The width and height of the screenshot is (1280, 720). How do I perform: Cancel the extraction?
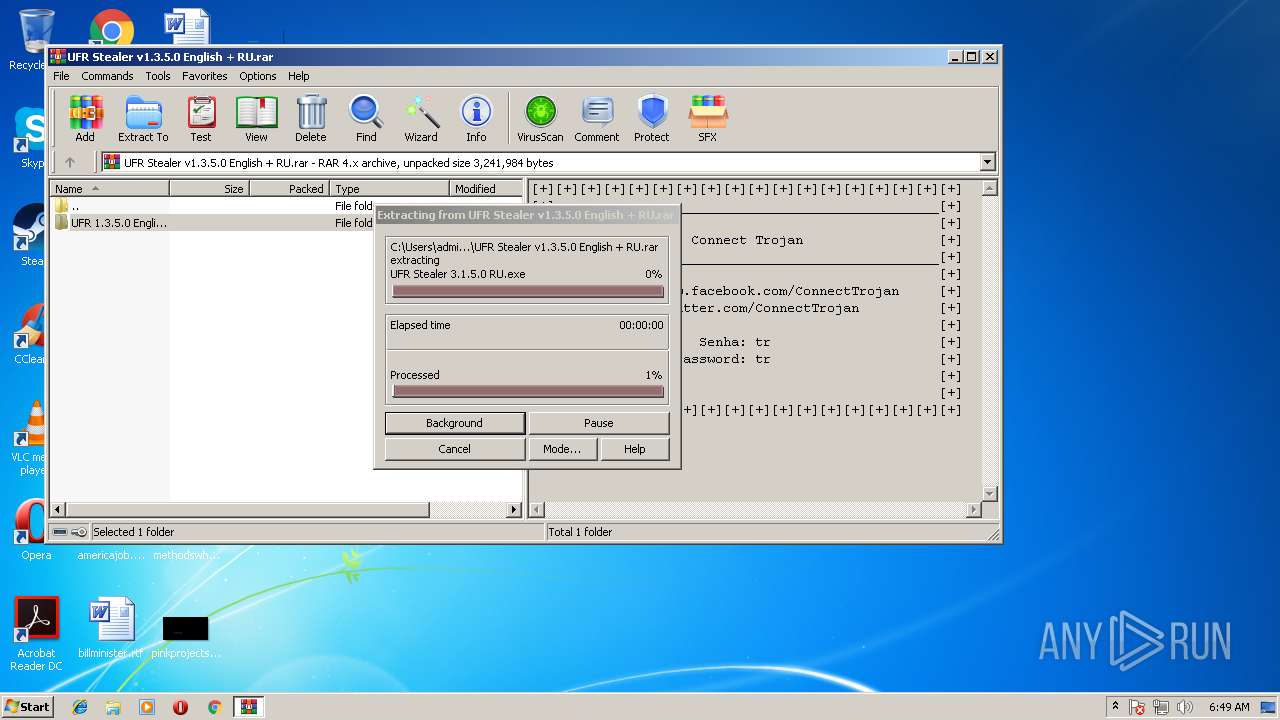coord(454,449)
